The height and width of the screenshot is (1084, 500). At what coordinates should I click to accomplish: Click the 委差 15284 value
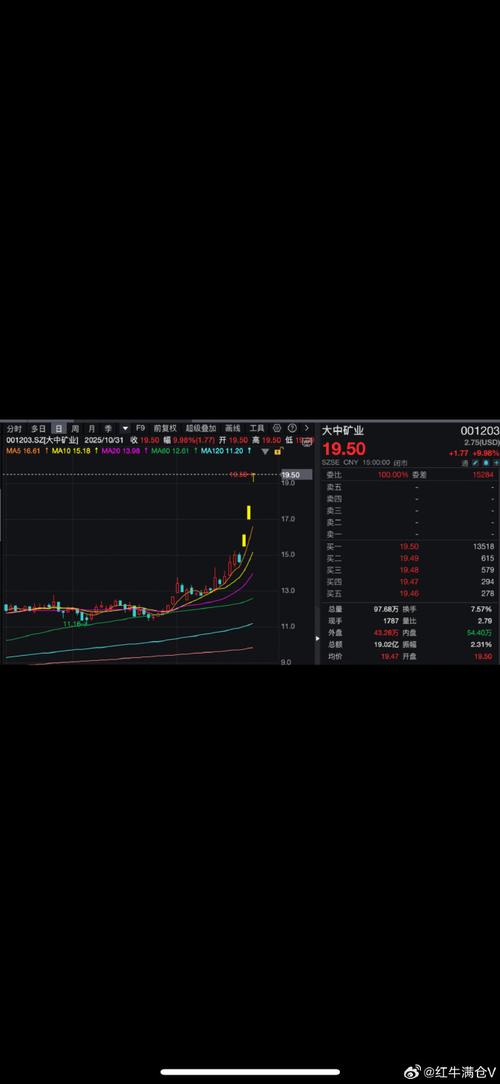[483, 475]
